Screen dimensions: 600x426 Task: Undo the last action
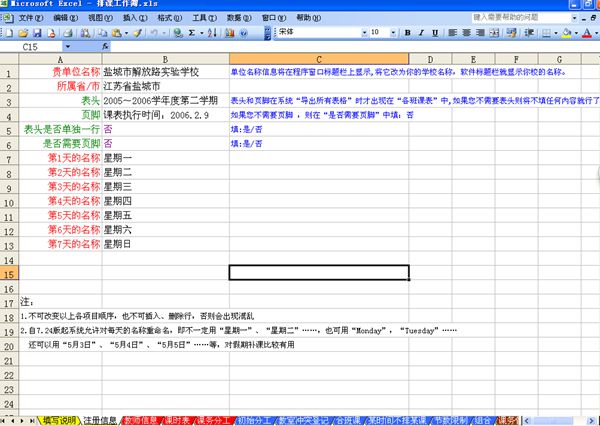tap(154, 33)
